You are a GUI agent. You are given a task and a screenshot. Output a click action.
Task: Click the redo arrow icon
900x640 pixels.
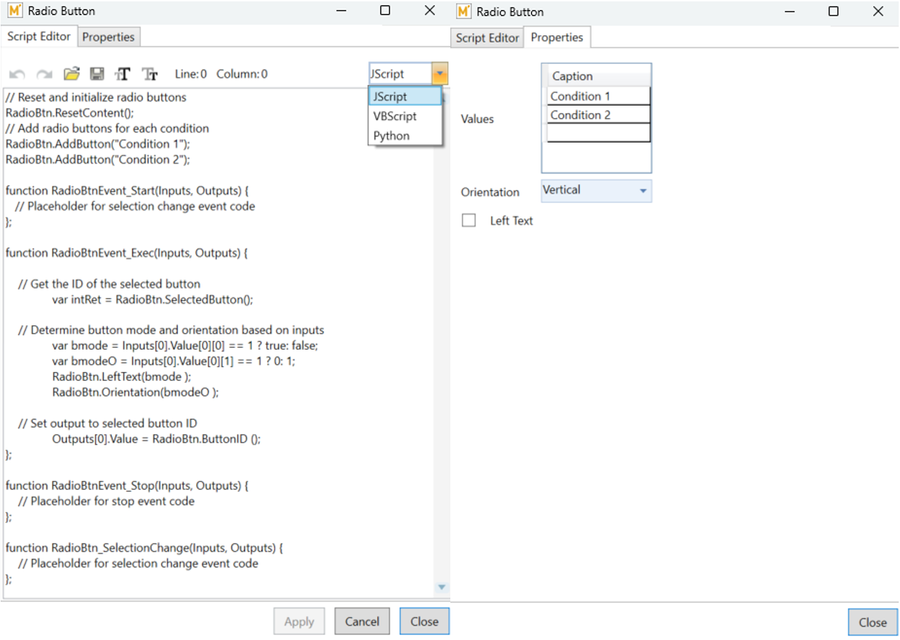pos(44,74)
